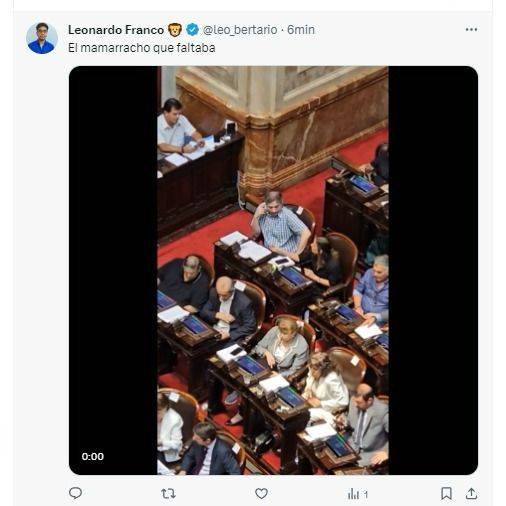506x506 pixels.
Task: Click the blue verified badge
Action: pyautogui.click(x=192, y=30)
